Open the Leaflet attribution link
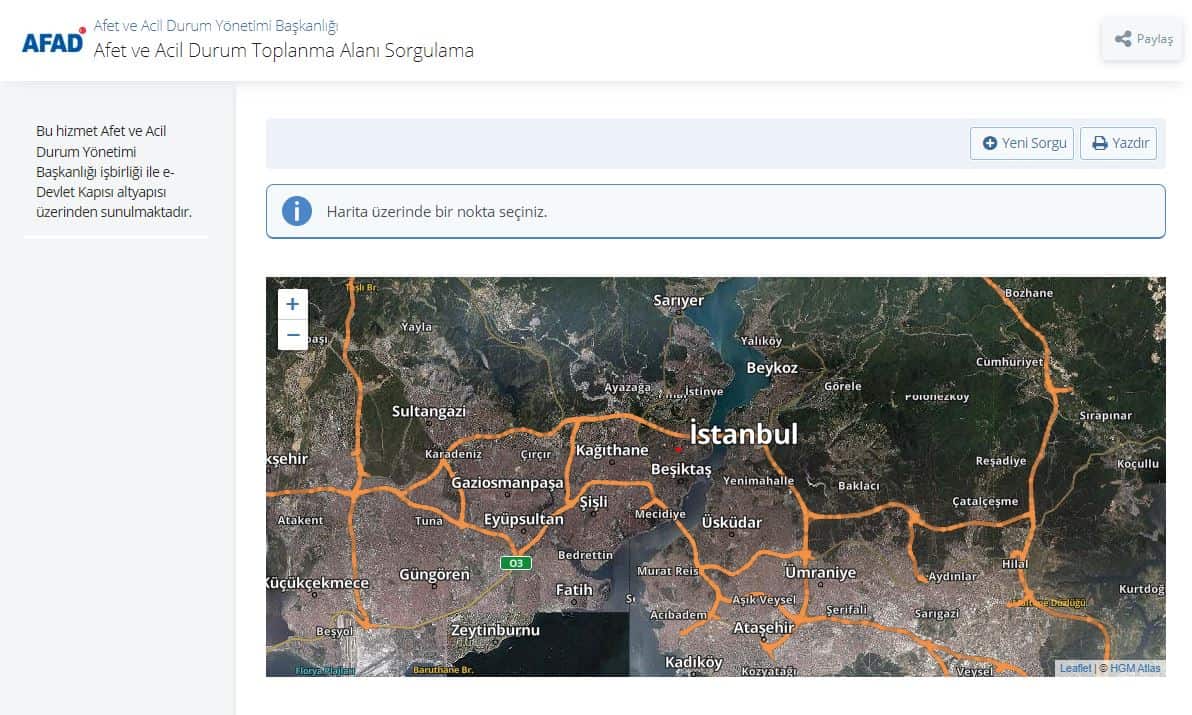Viewport: 1192px width, 715px height. tap(1075, 668)
